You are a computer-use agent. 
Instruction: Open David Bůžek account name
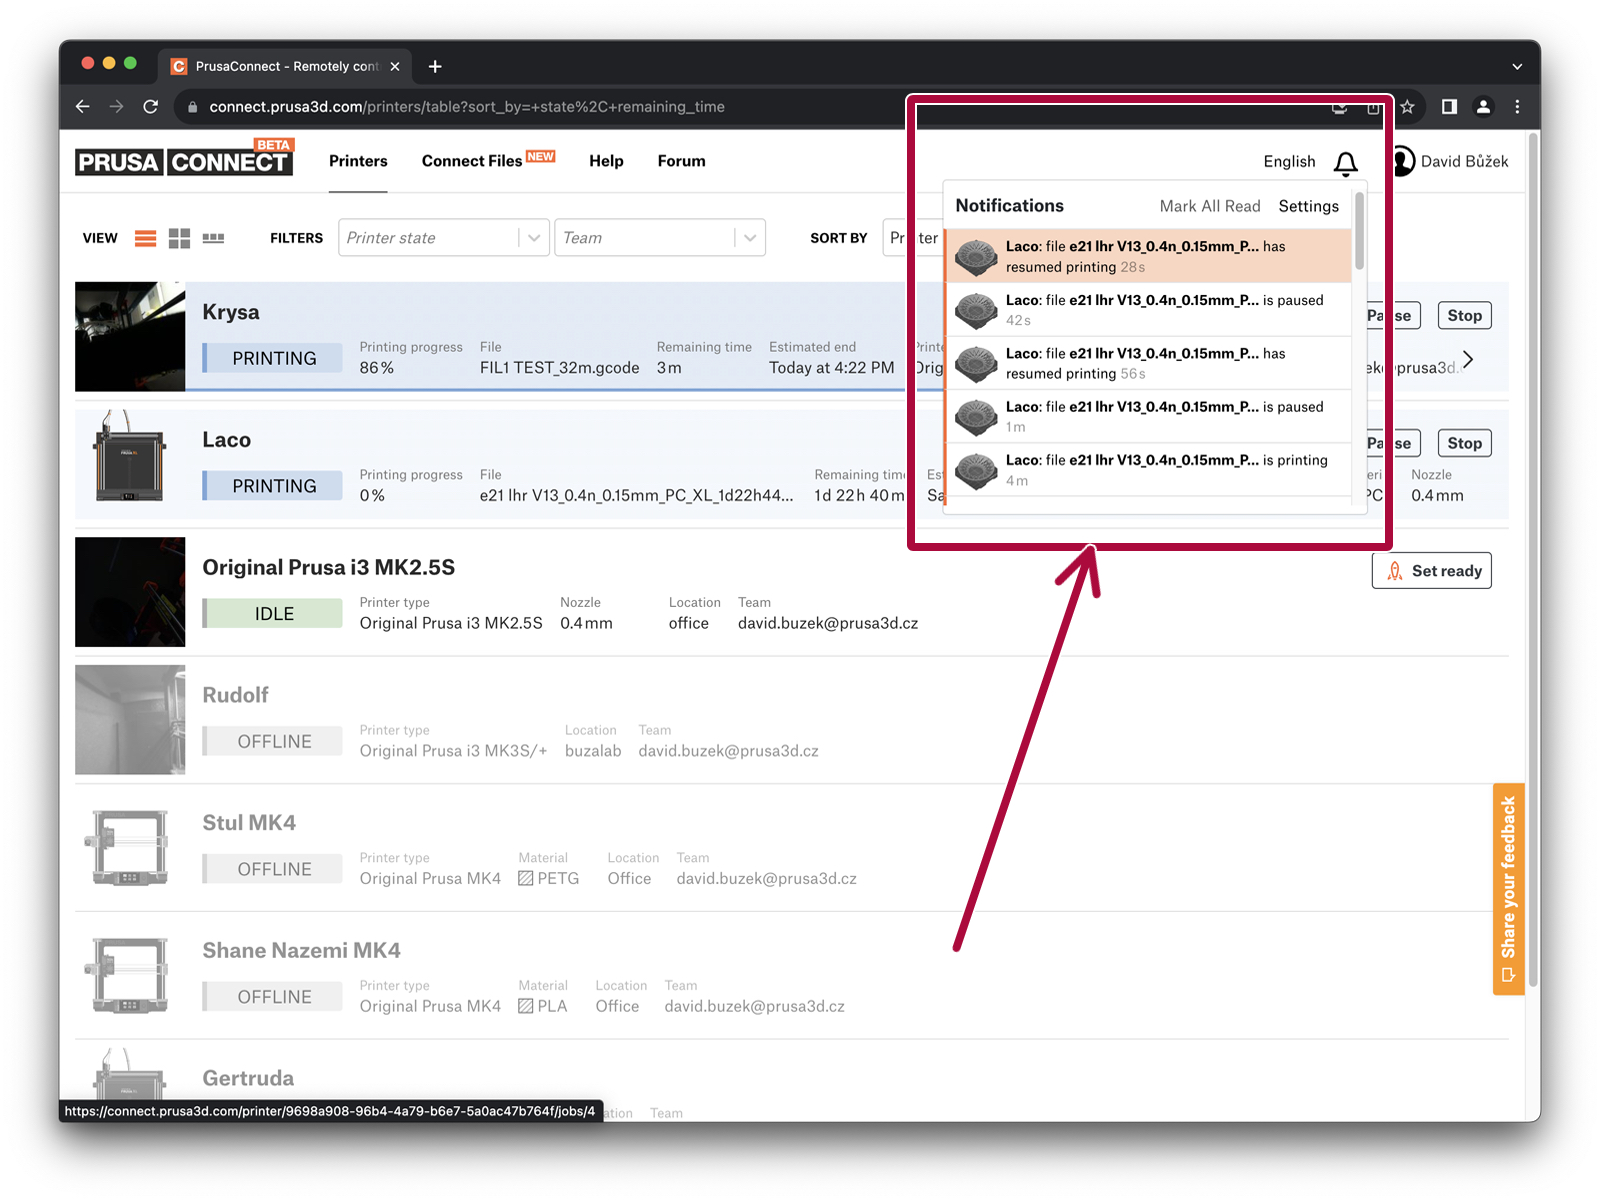1464,161
